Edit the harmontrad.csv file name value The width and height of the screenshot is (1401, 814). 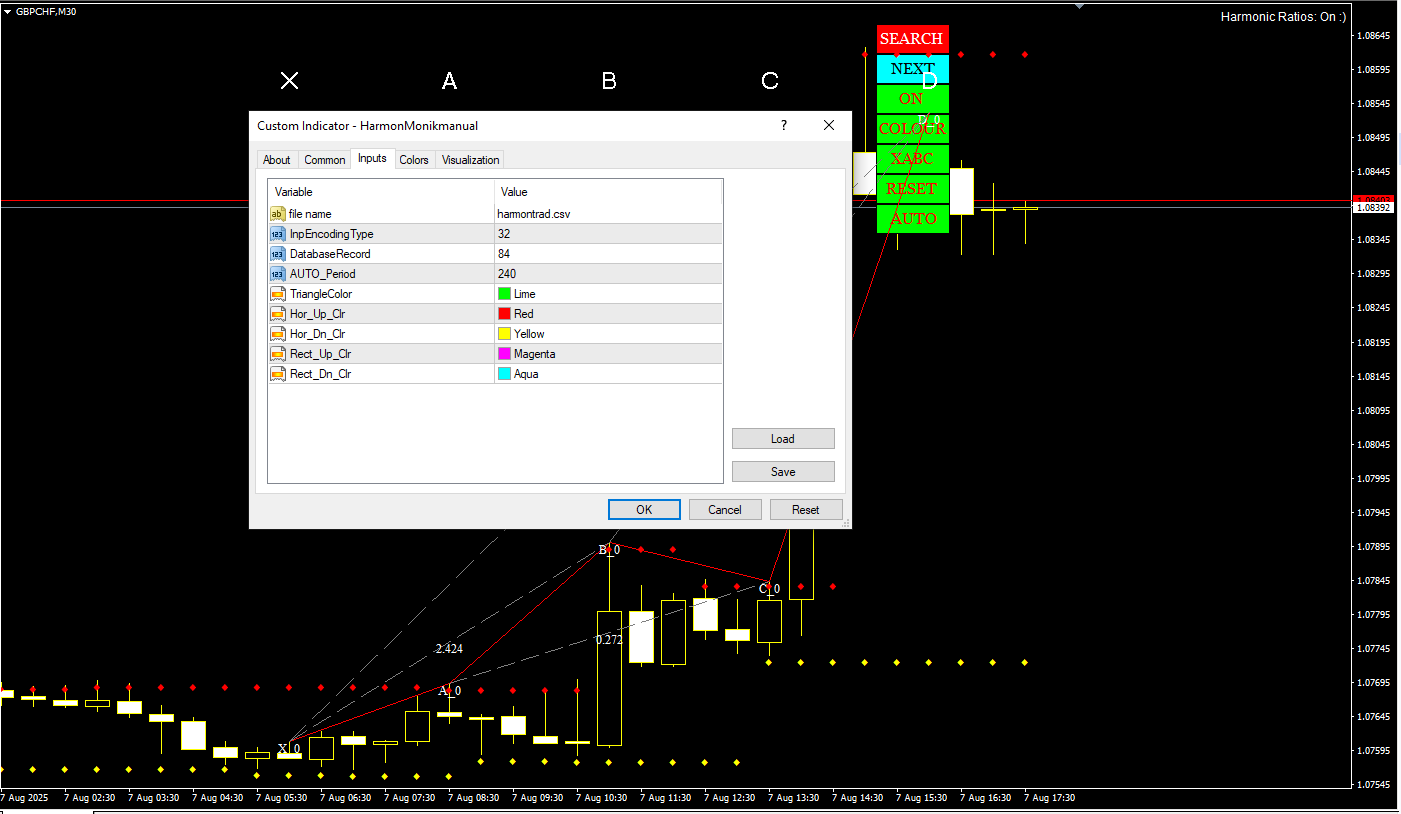click(x=534, y=214)
